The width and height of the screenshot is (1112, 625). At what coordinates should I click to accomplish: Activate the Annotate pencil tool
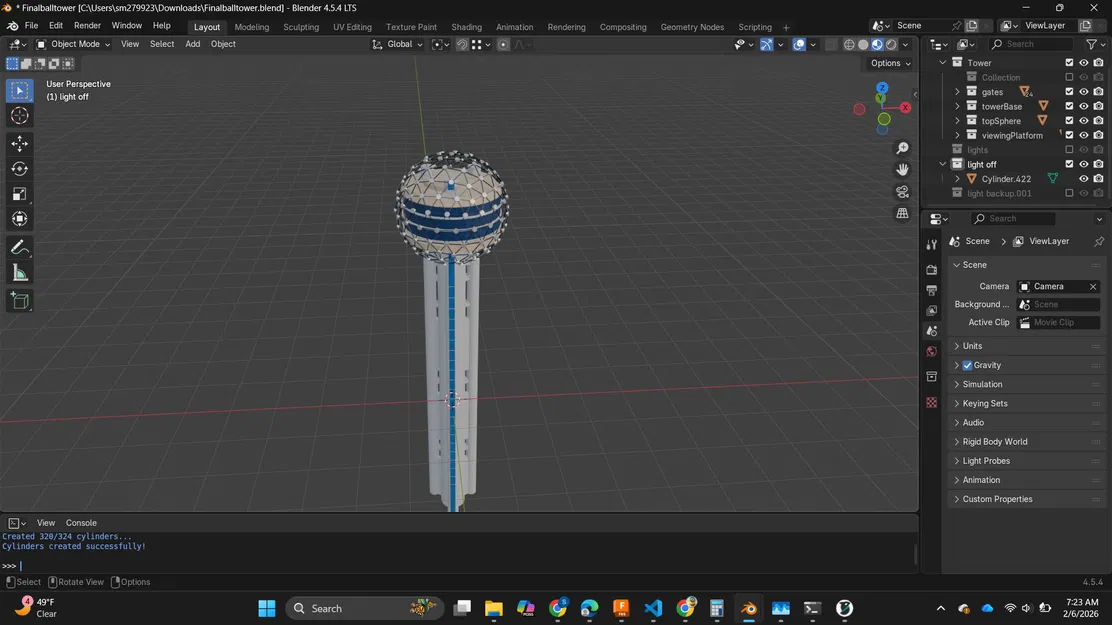[19, 247]
